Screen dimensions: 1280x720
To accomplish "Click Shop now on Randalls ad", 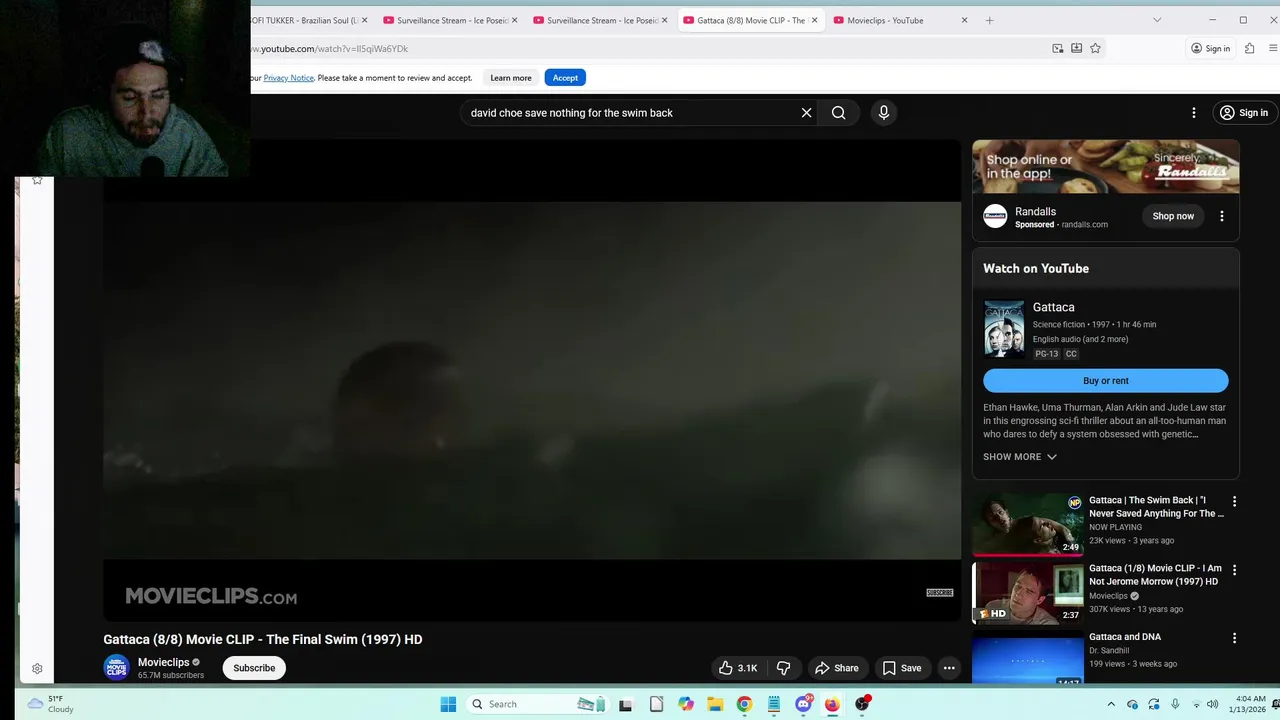I will 1173,216.
